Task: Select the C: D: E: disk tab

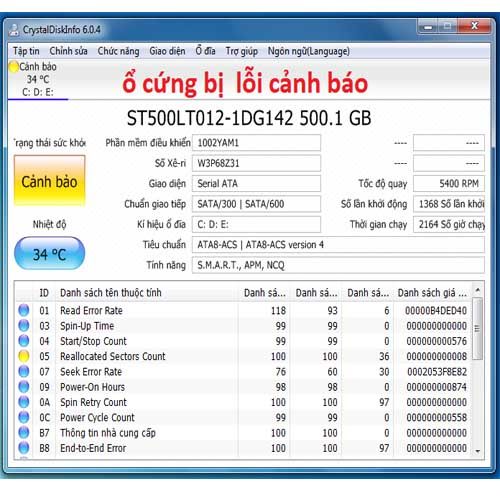Action: coord(38,80)
